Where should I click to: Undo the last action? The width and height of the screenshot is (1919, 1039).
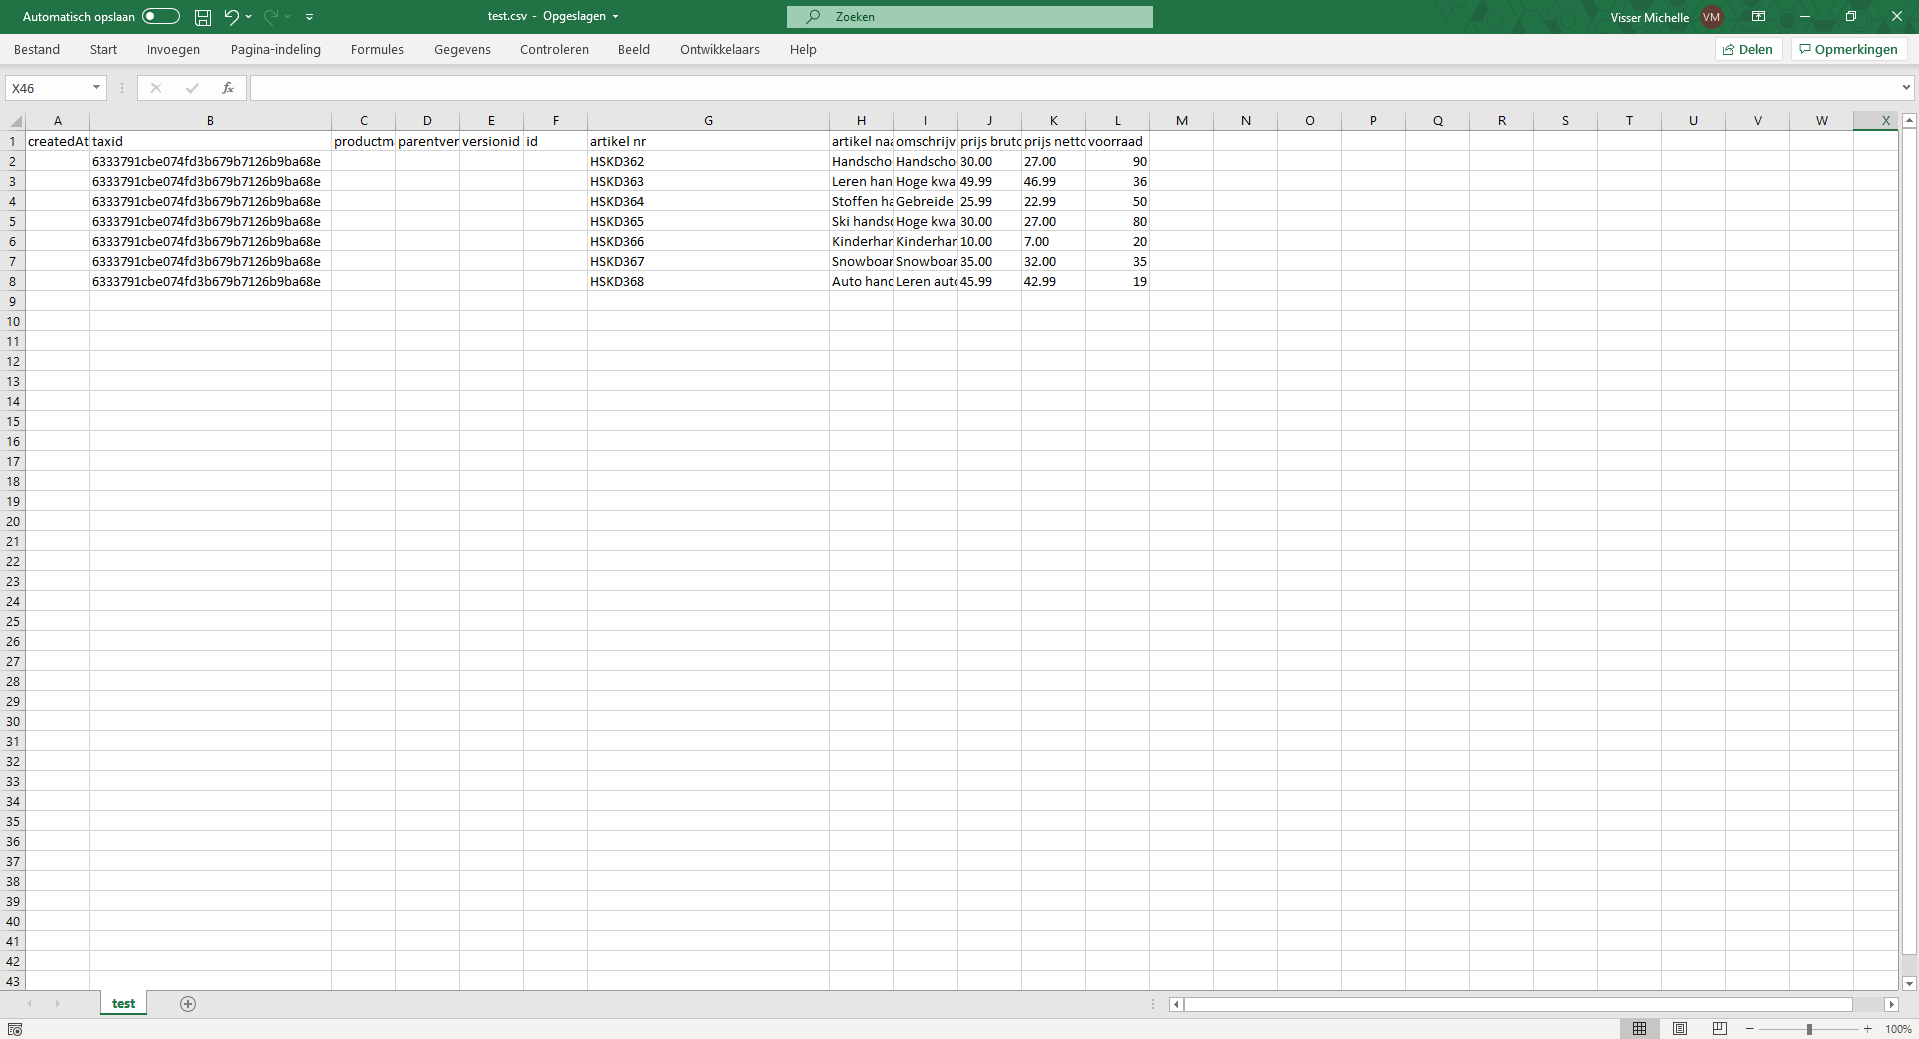click(231, 17)
